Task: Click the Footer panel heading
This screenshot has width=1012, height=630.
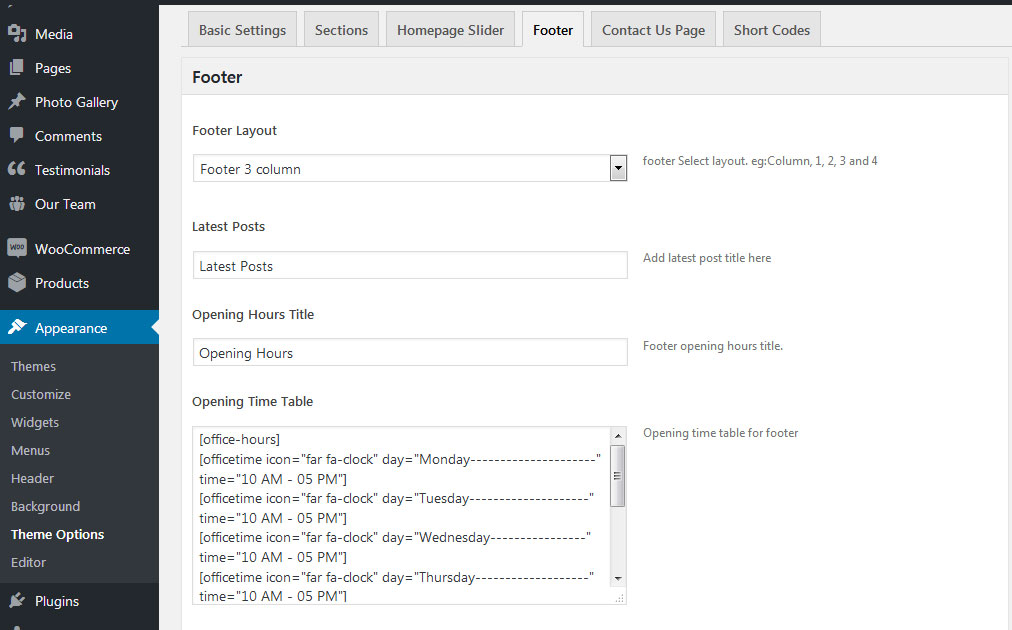Action: coord(217,77)
